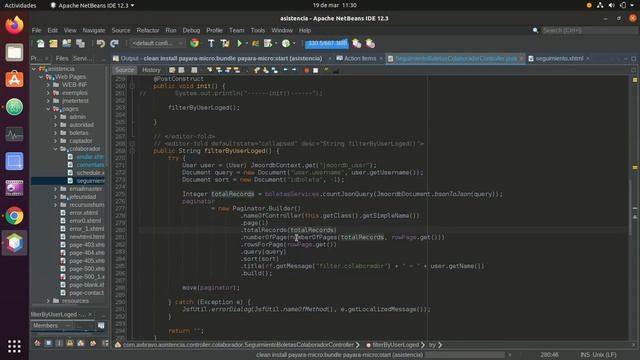The image size is (640, 360).
Task: Go to Next Bookmark in editor toolbar
Action: (266, 70)
